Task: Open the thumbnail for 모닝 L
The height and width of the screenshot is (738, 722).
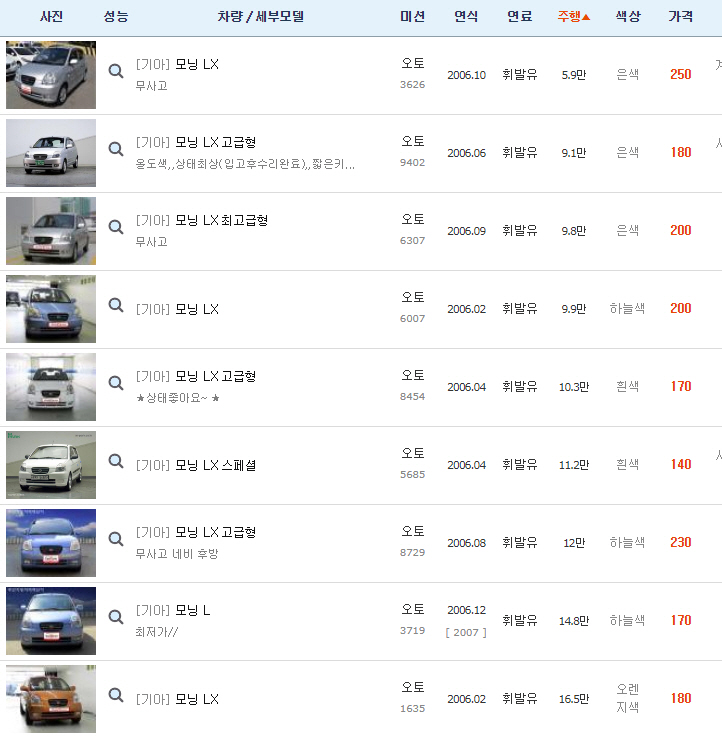Action: 51,621
